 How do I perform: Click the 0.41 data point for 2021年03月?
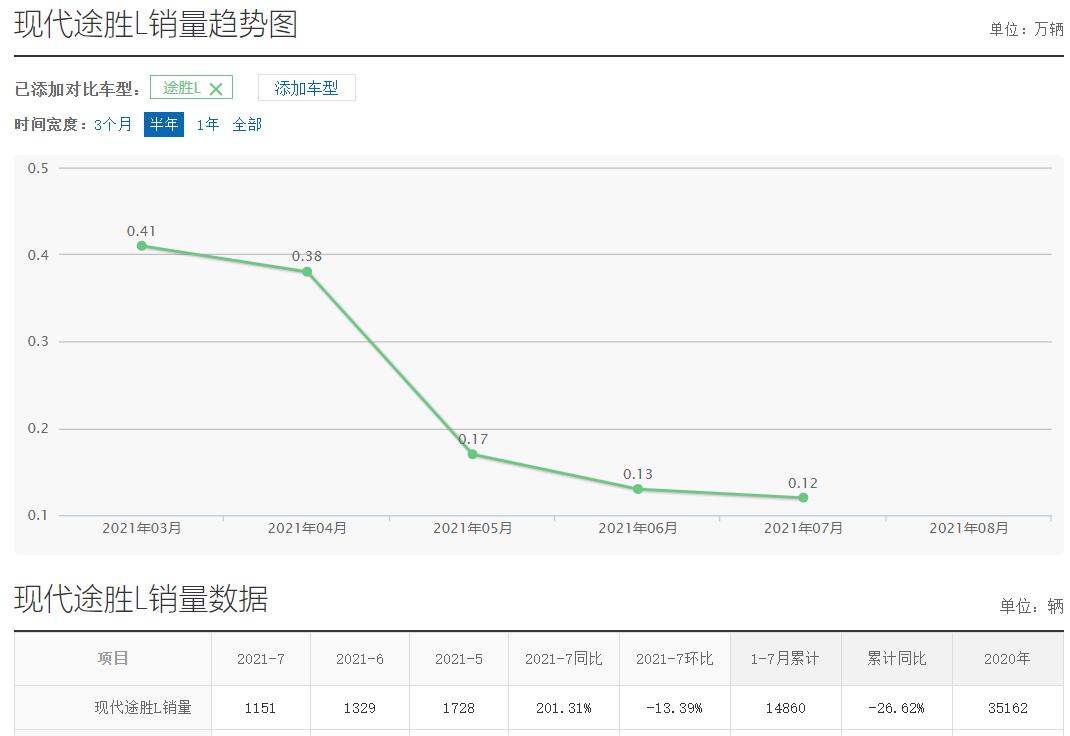[x=143, y=245]
